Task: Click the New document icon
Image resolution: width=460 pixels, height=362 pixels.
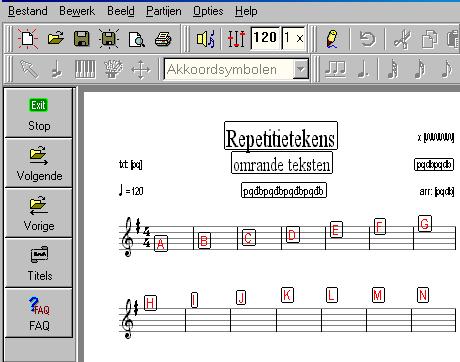Action: (x=28, y=39)
